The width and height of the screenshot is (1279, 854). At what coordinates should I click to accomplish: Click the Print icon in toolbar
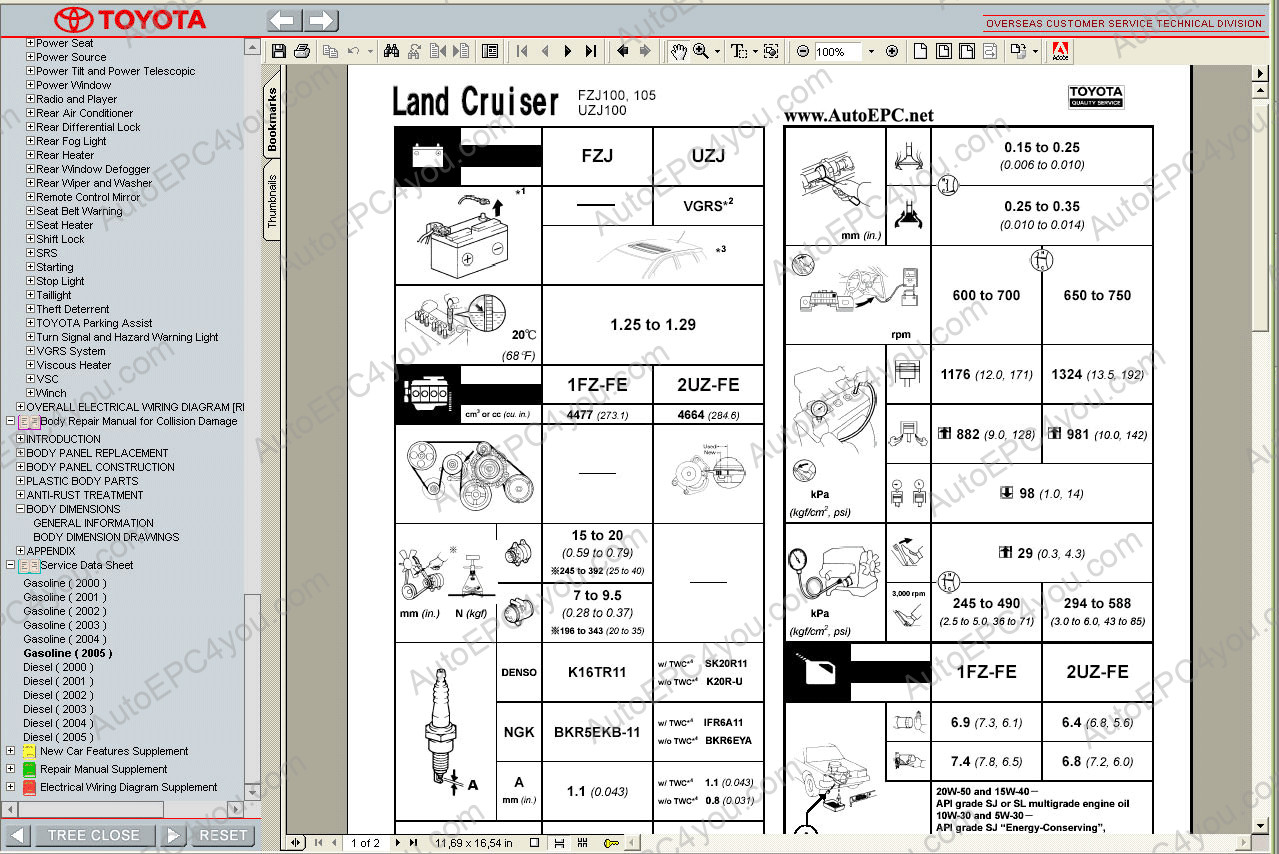click(302, 51)
